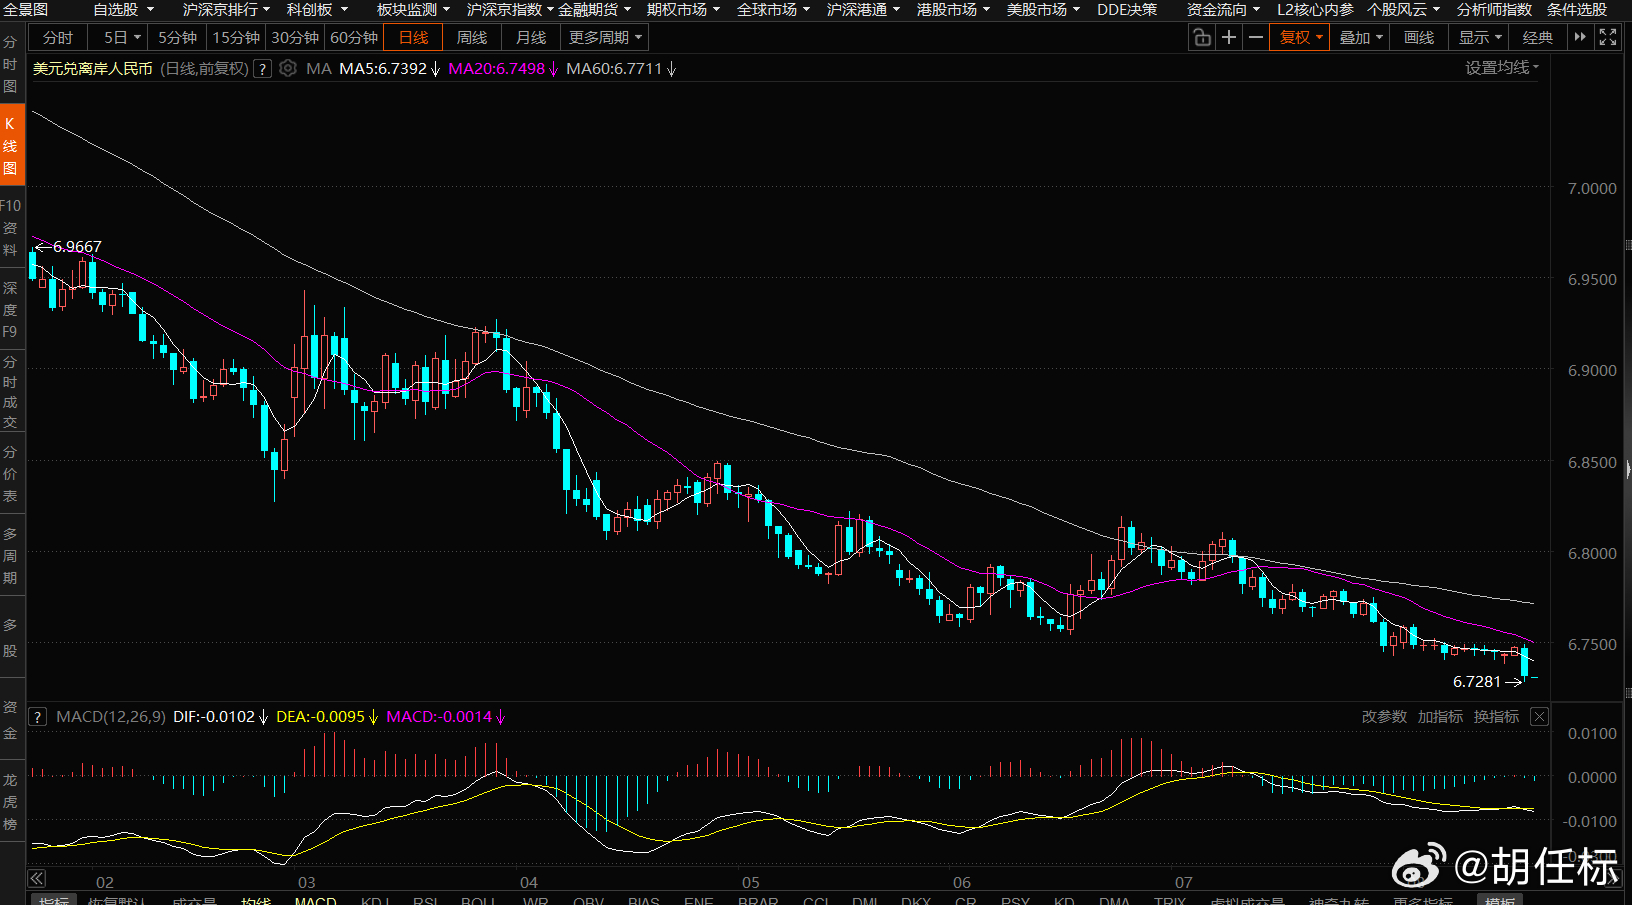Image resolution: width=1632 pixels, height=905 pixels.
Task: Switch to the 5分钟 period
Action: [x=178, y=38]
